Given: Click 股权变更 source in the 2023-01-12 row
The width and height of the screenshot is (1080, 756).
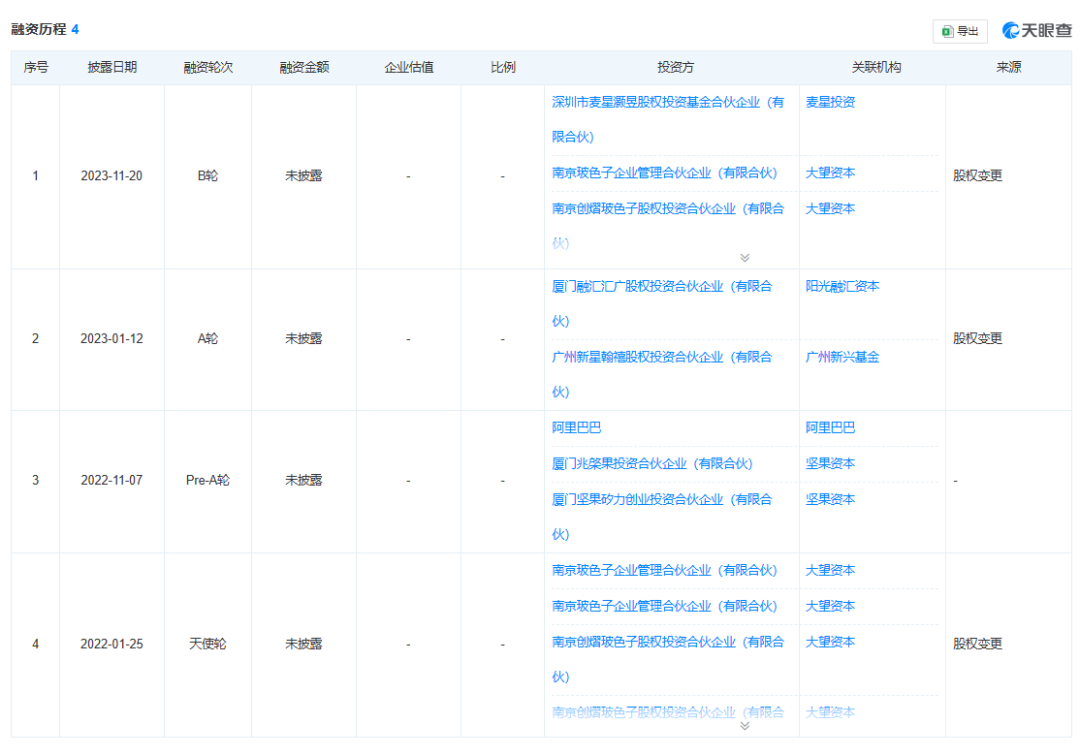Looking at the screenshot, I should click(977, 339).
